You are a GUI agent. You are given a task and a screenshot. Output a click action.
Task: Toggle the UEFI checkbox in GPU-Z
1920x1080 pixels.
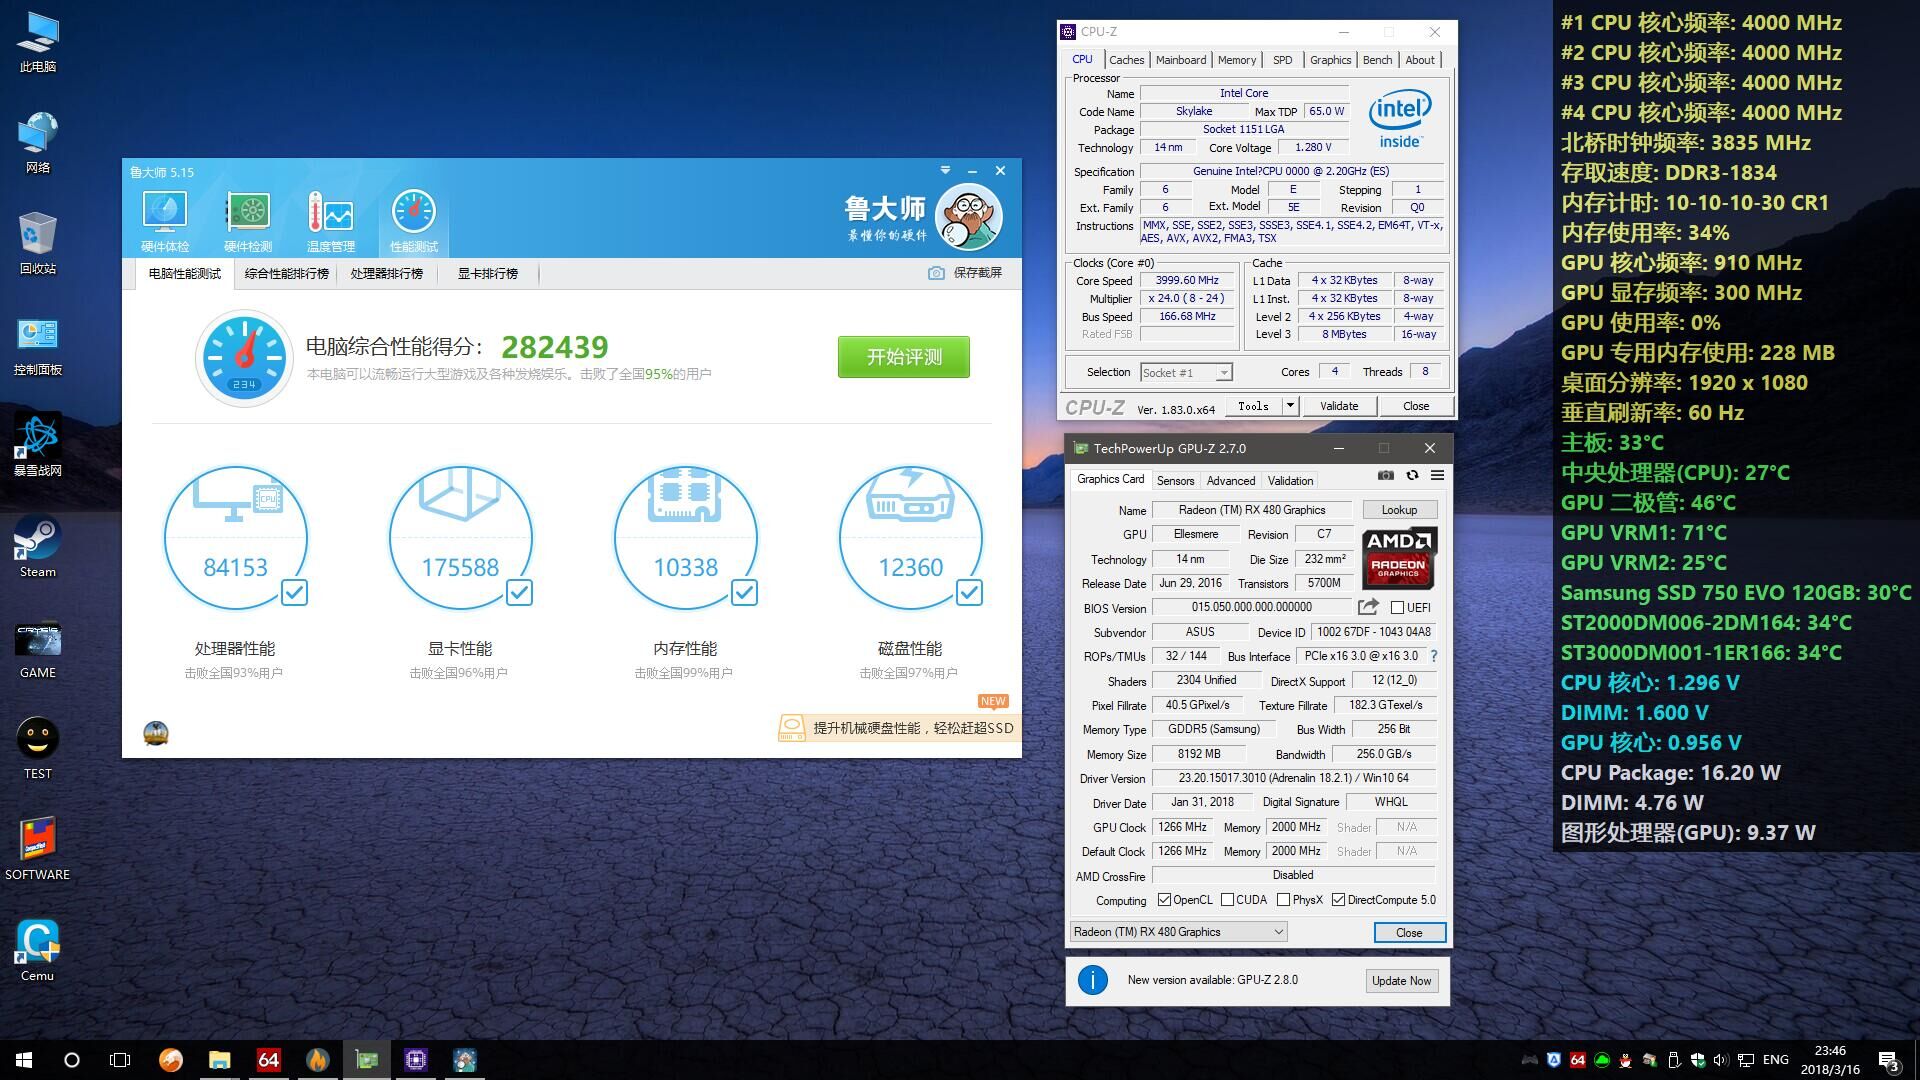[x=1397, y=608]
